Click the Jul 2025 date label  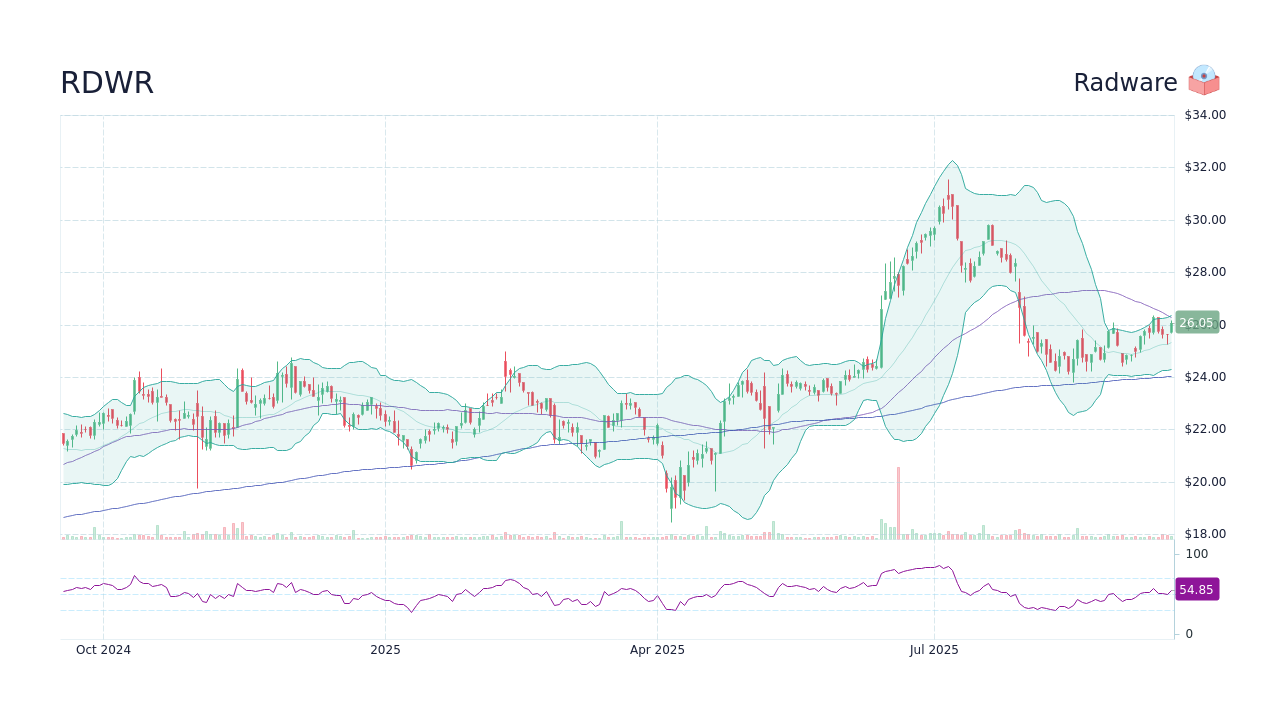[x=934, y=650]
